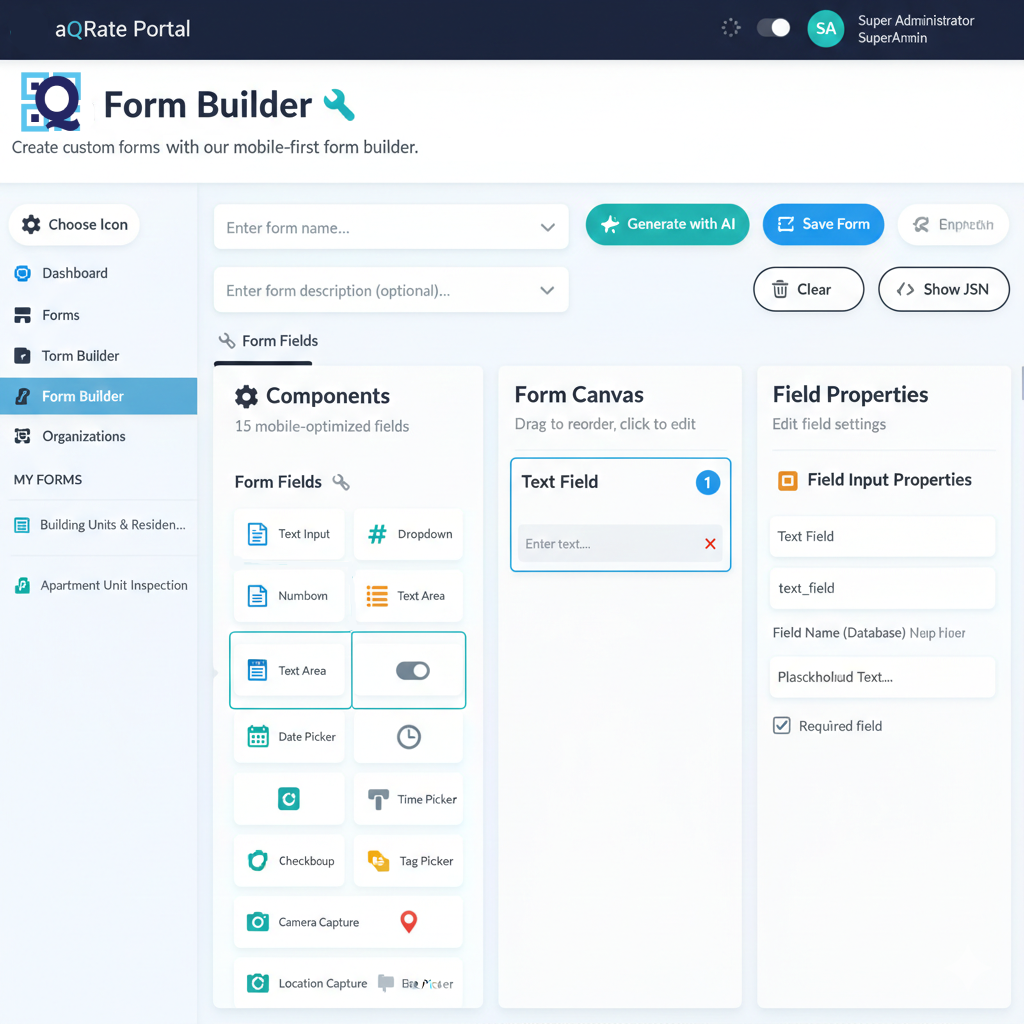1024x1024 pixels.
Task: Add the Location Capture component
Action: point(307,983)
